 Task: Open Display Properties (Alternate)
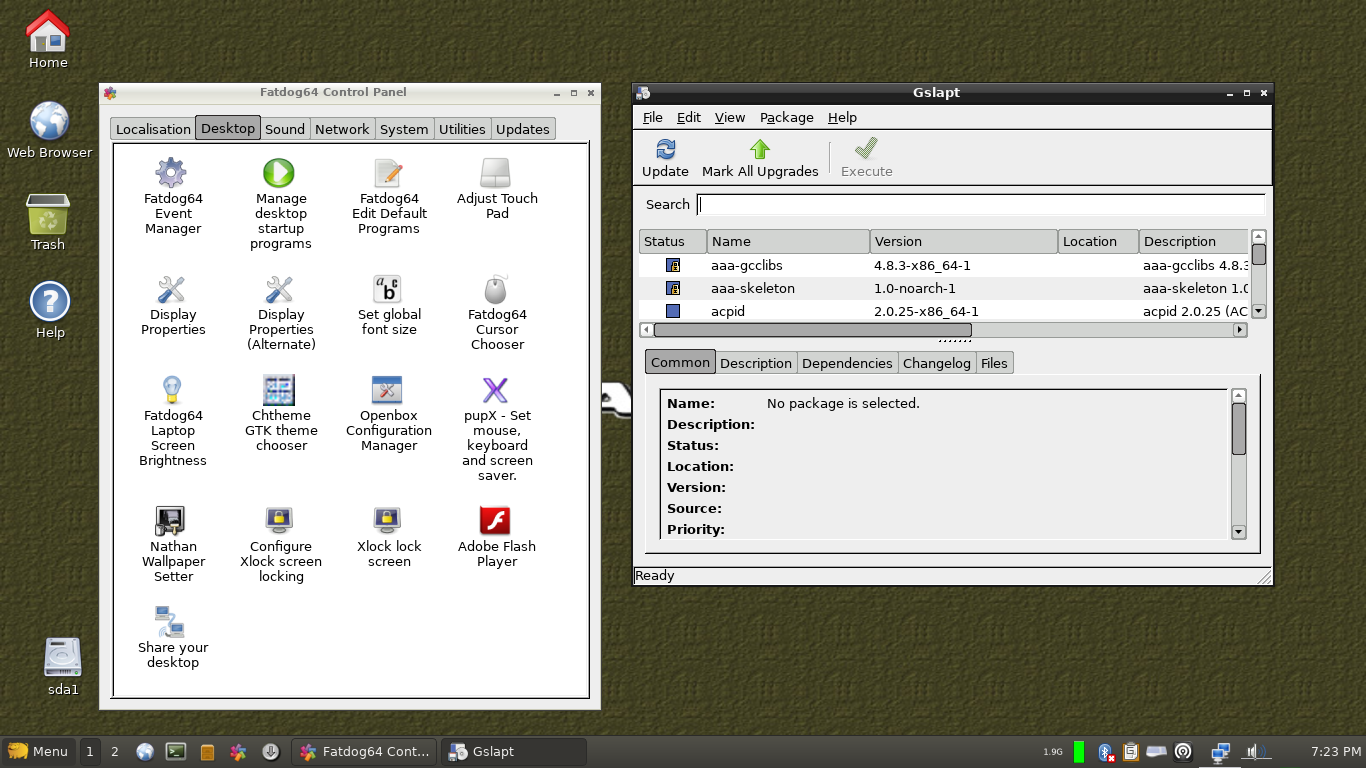[x=279, y=289]
